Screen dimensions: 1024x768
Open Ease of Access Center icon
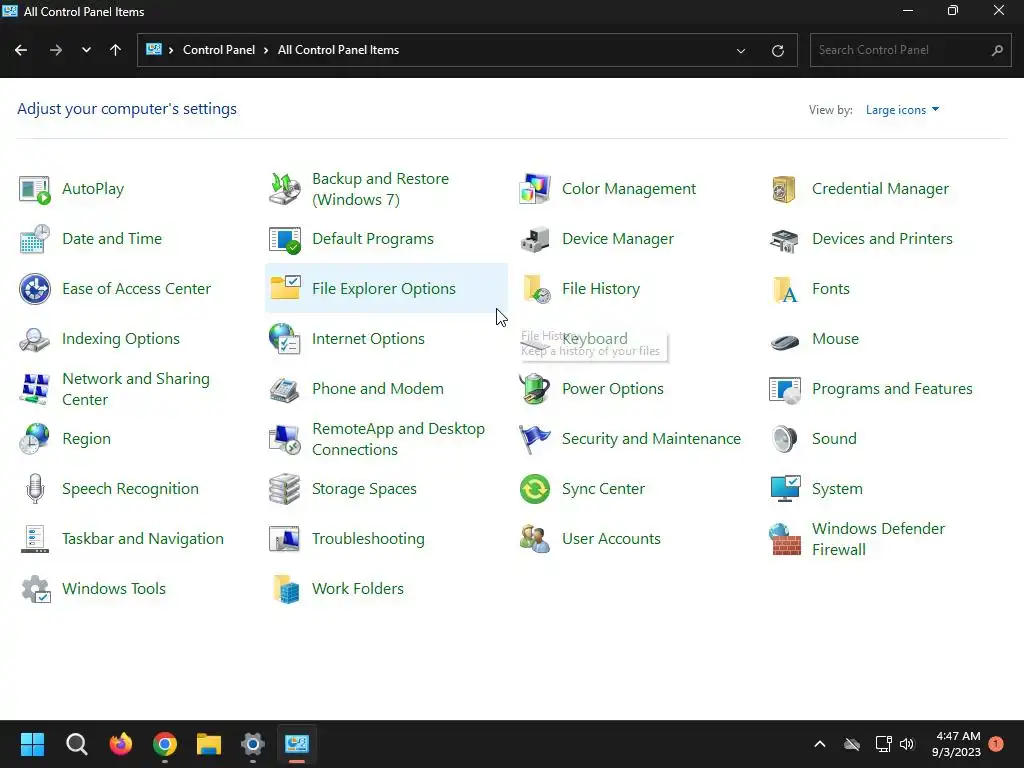[35, 289]
